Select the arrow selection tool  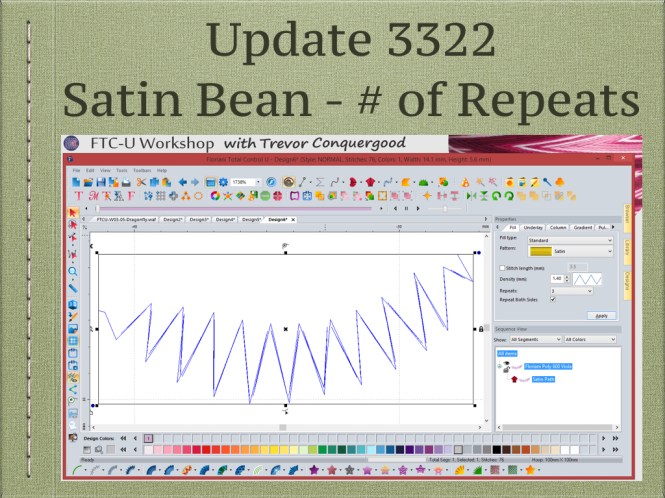[73, 212]
